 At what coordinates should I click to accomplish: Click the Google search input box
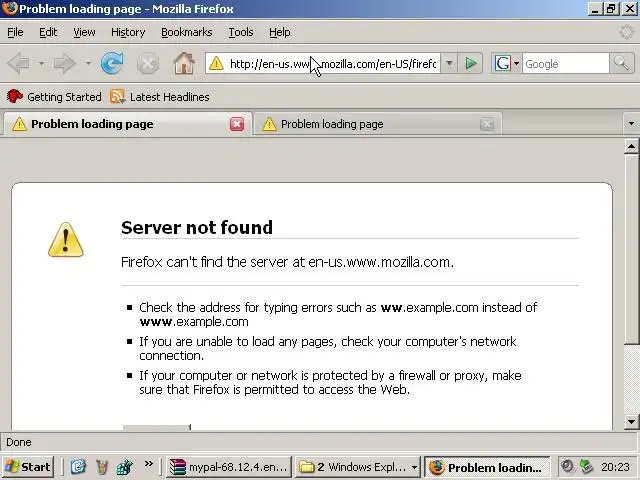click(x=565, y=64)
